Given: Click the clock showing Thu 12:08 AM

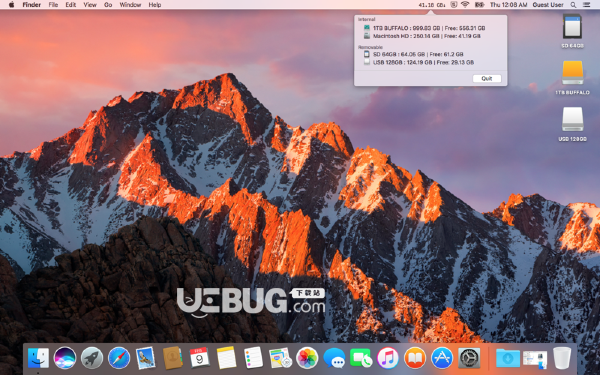Looking at the screenshot, I should pos(509,5).
